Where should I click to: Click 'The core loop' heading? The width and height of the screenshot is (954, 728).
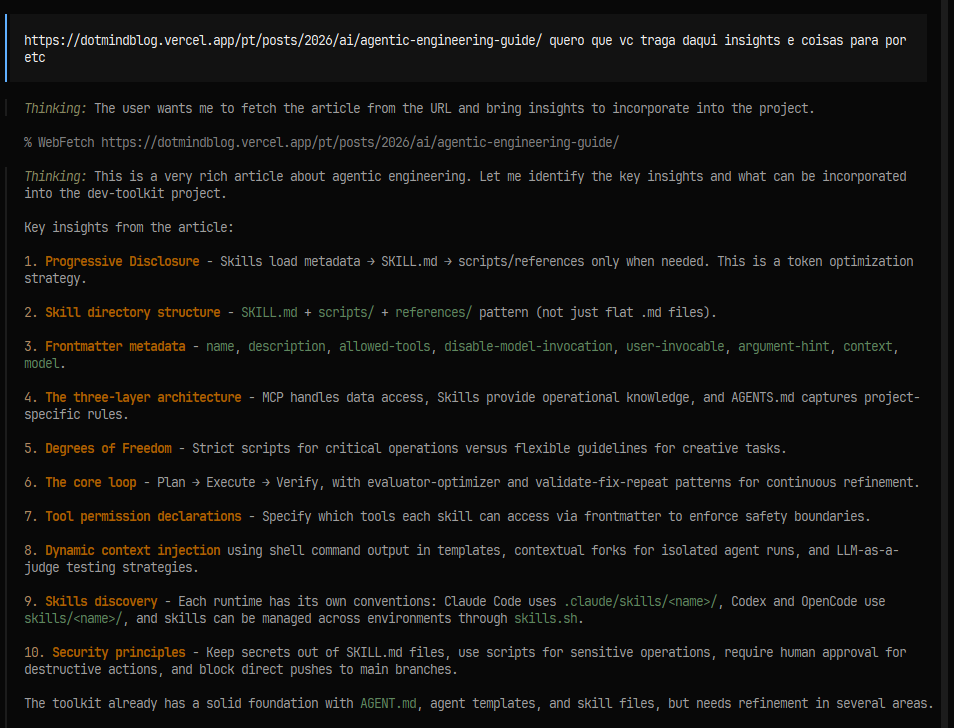pyautogui.click(x=91, y=483)
